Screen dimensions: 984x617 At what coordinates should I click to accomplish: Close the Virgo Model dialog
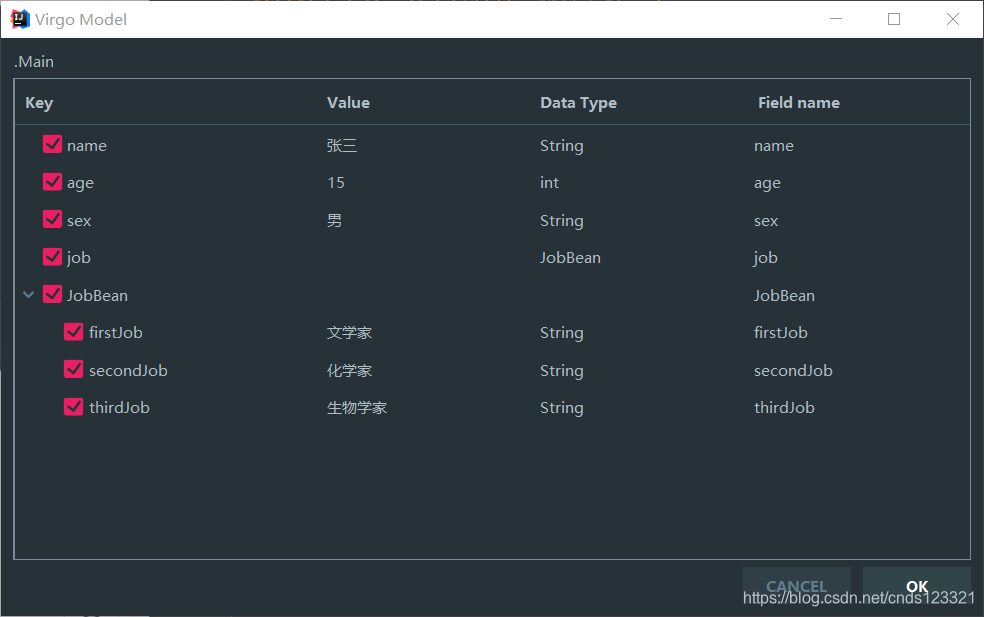point(953,19)
